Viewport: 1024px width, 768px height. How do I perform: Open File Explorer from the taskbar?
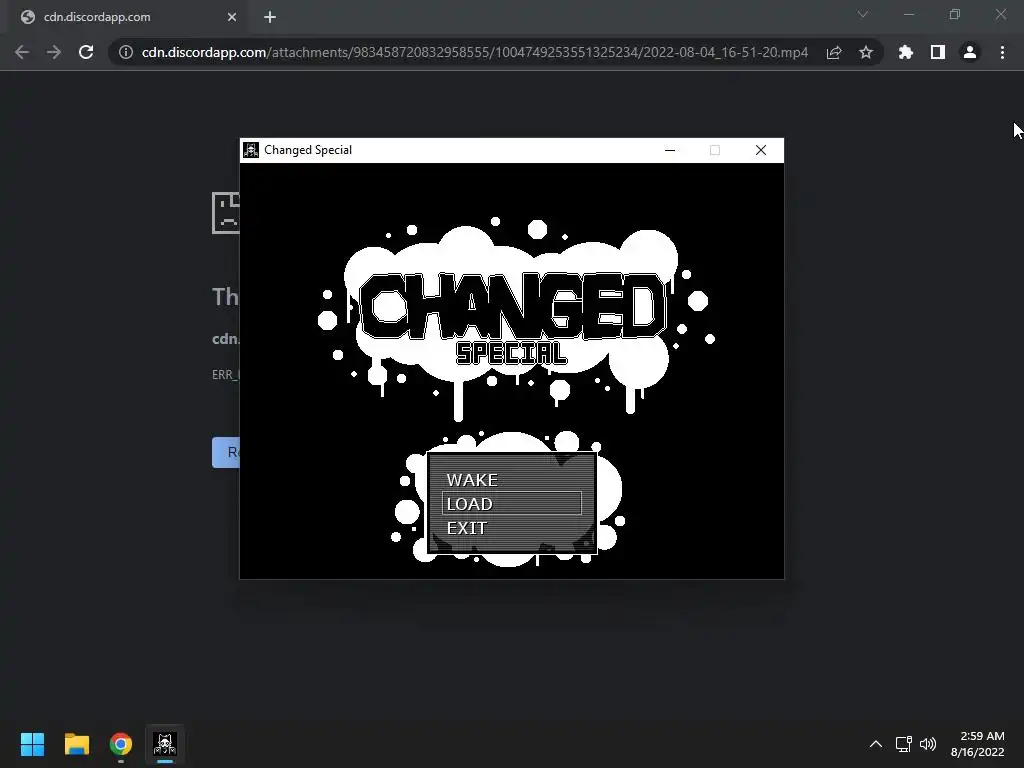(x=76, y=744)
